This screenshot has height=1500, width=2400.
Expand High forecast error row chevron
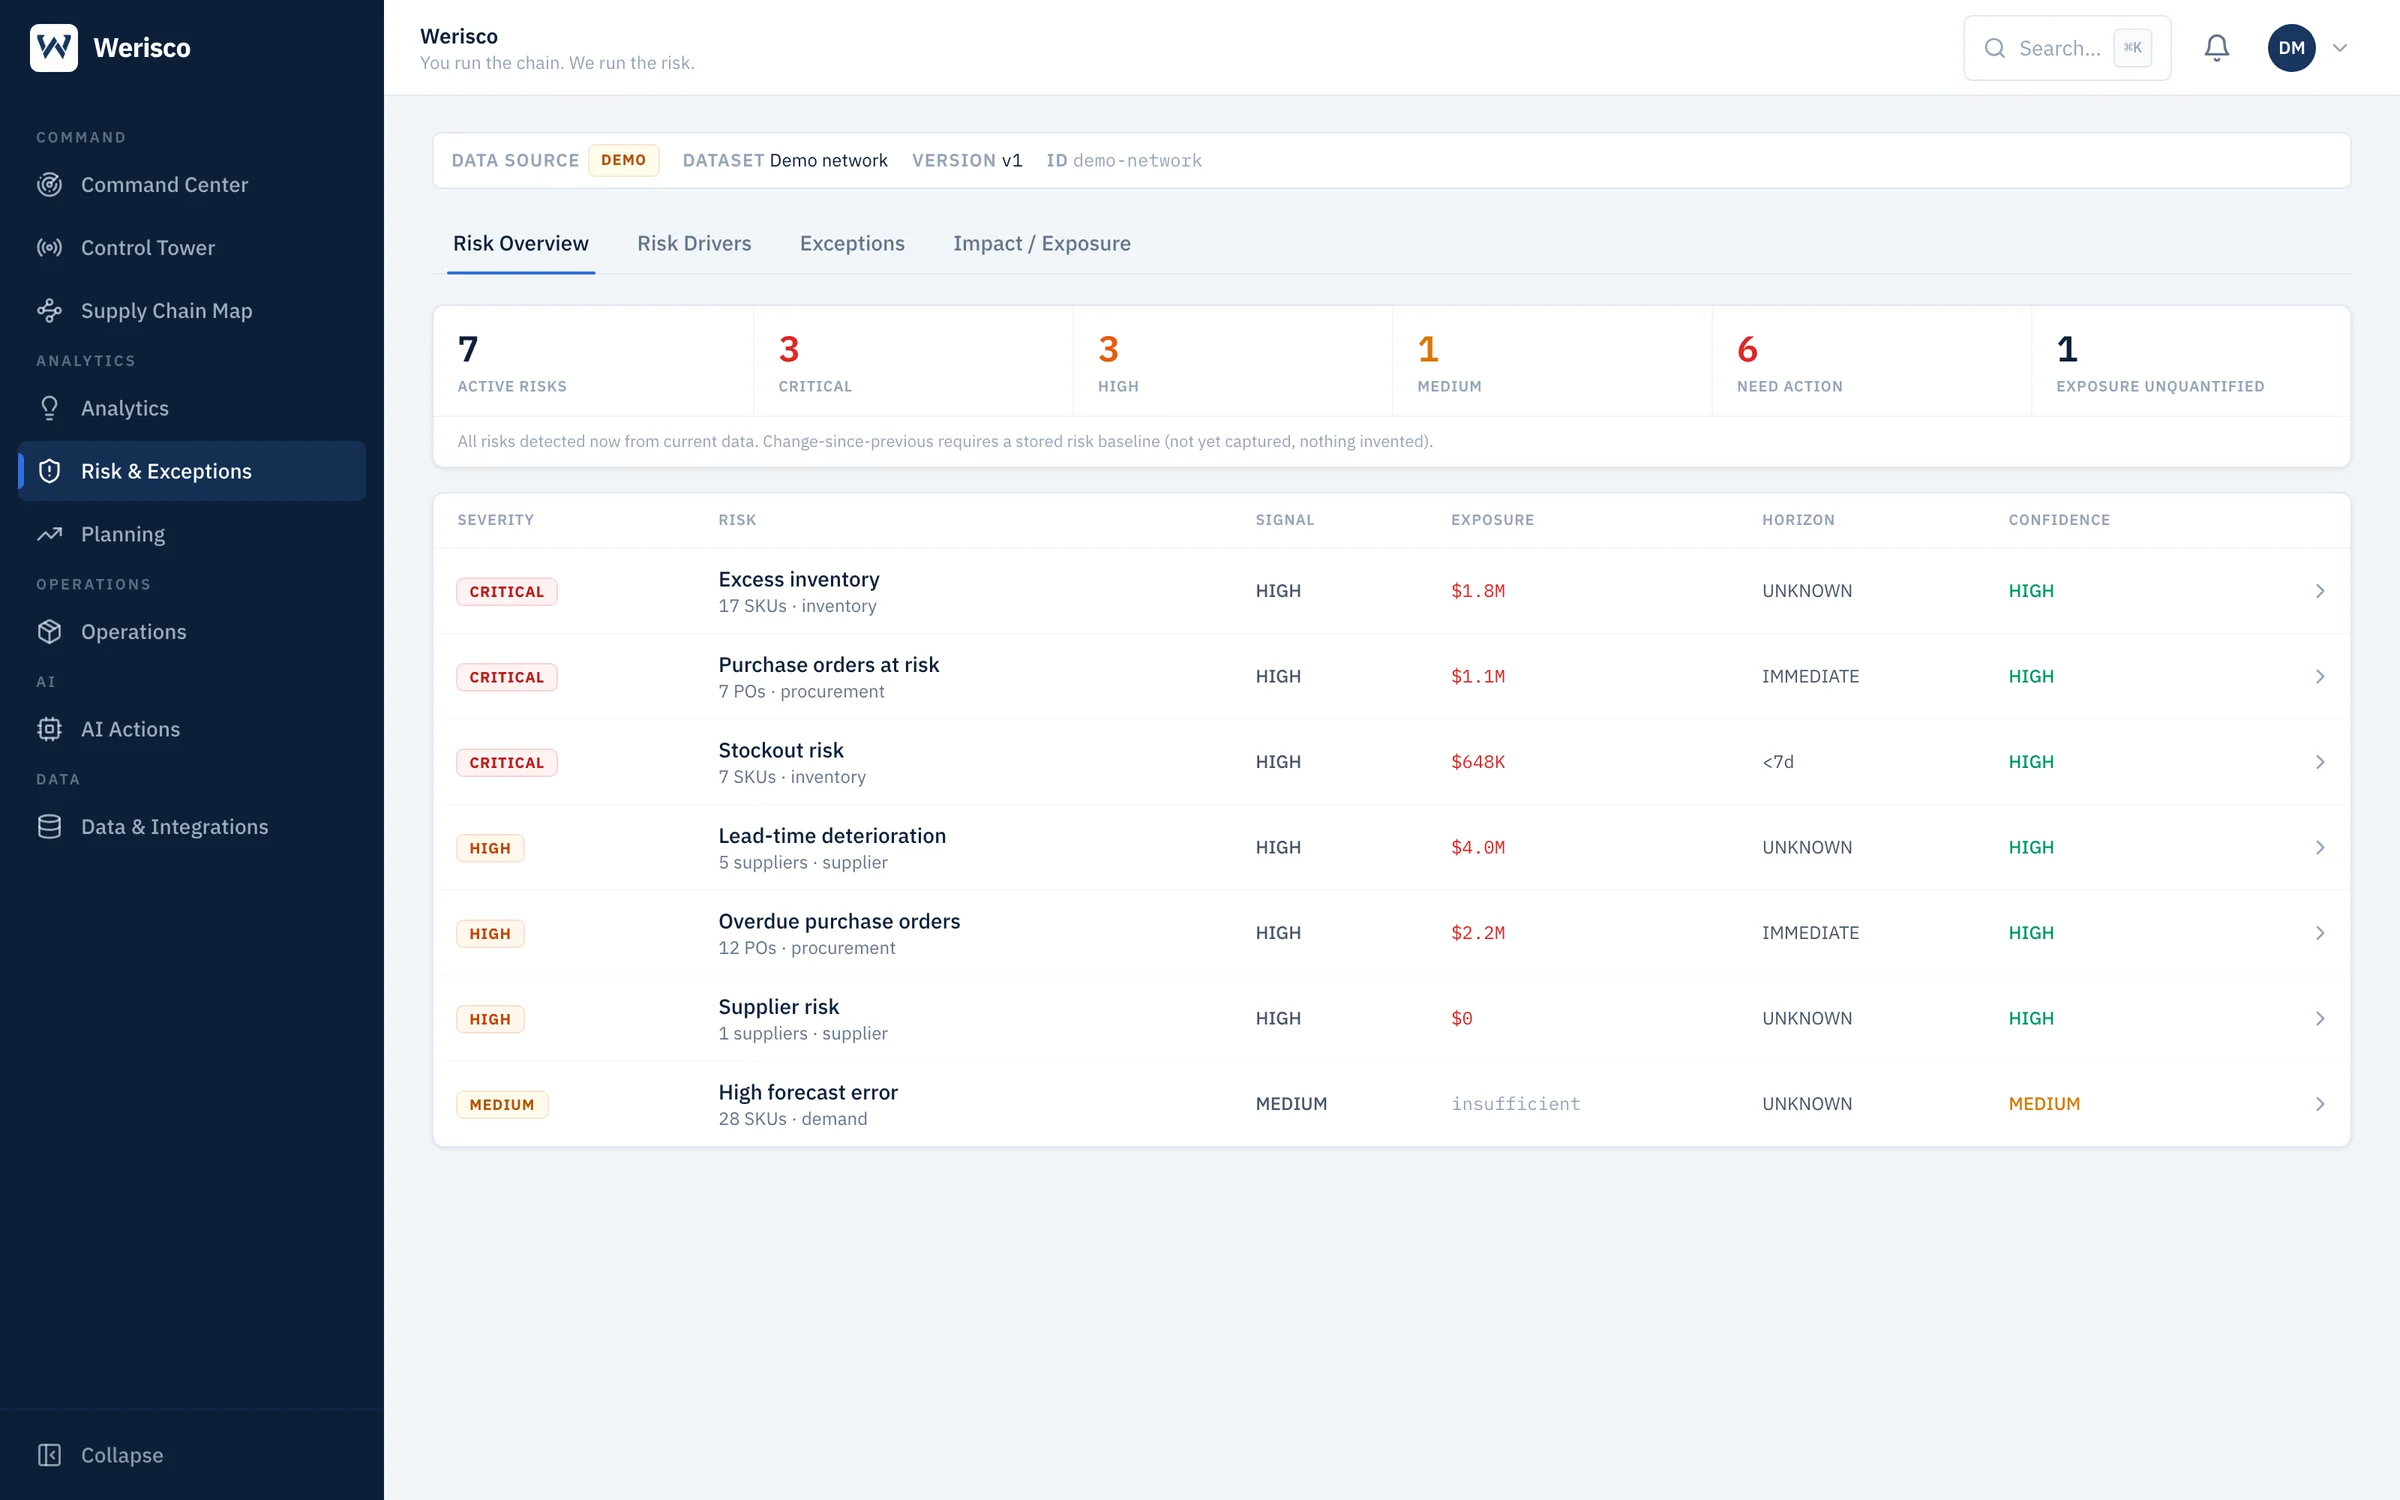pyautogui.click(x=2320, y=1104)
